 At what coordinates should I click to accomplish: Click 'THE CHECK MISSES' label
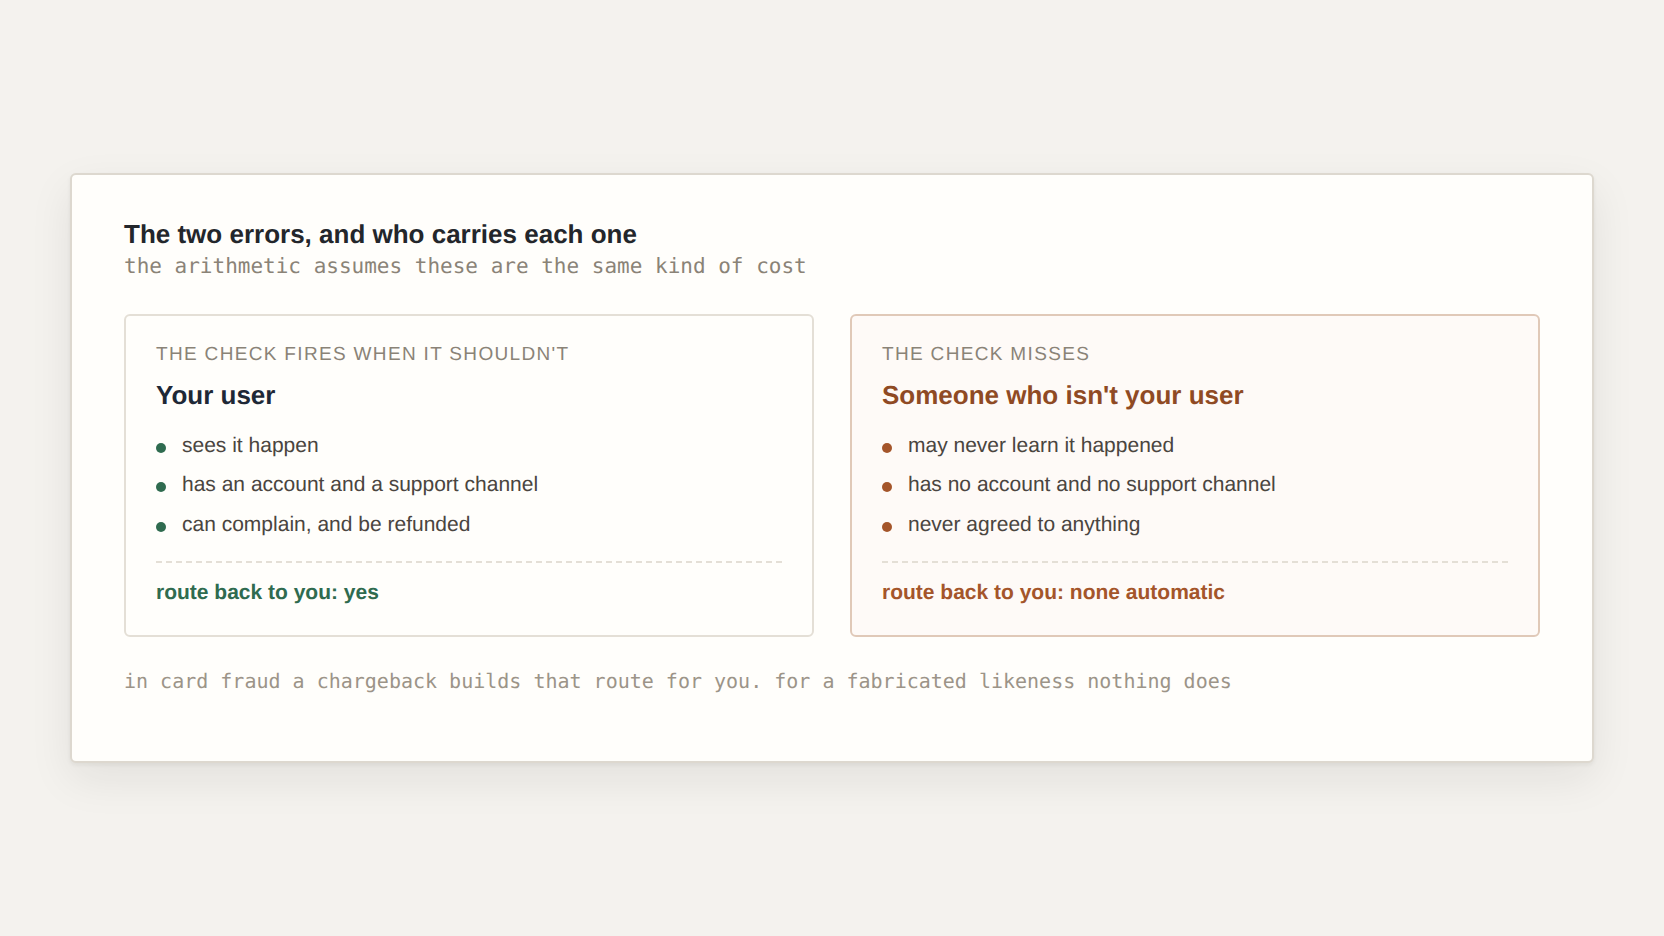click(x=985, y=354)
